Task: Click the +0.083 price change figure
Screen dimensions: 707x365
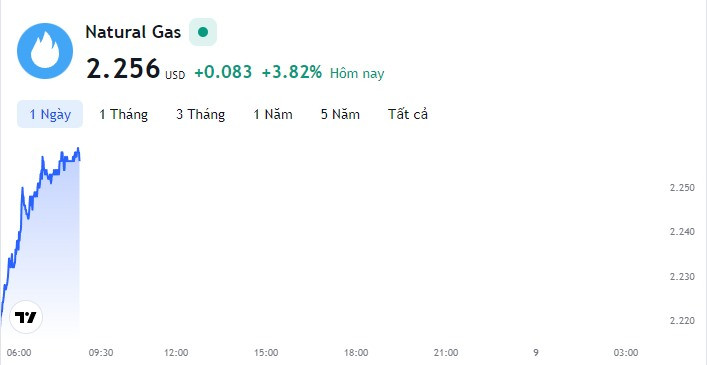Action: 223,72
